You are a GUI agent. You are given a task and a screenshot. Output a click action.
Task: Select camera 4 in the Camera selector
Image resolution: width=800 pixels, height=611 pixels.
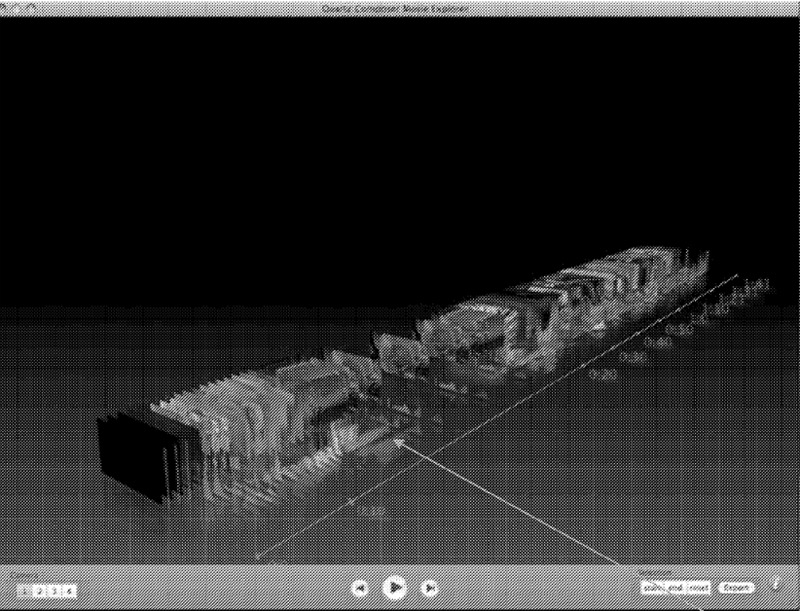pos(69,591)
